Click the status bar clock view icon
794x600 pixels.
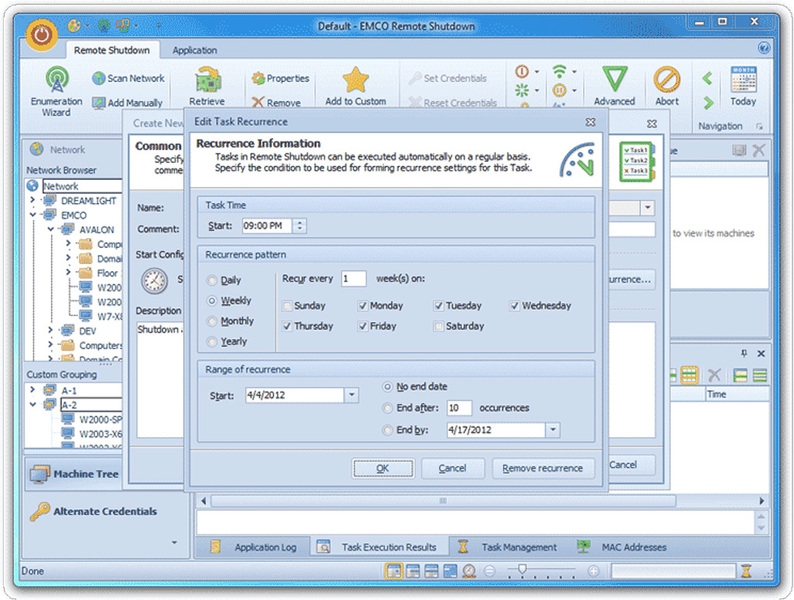click(469, 571)
